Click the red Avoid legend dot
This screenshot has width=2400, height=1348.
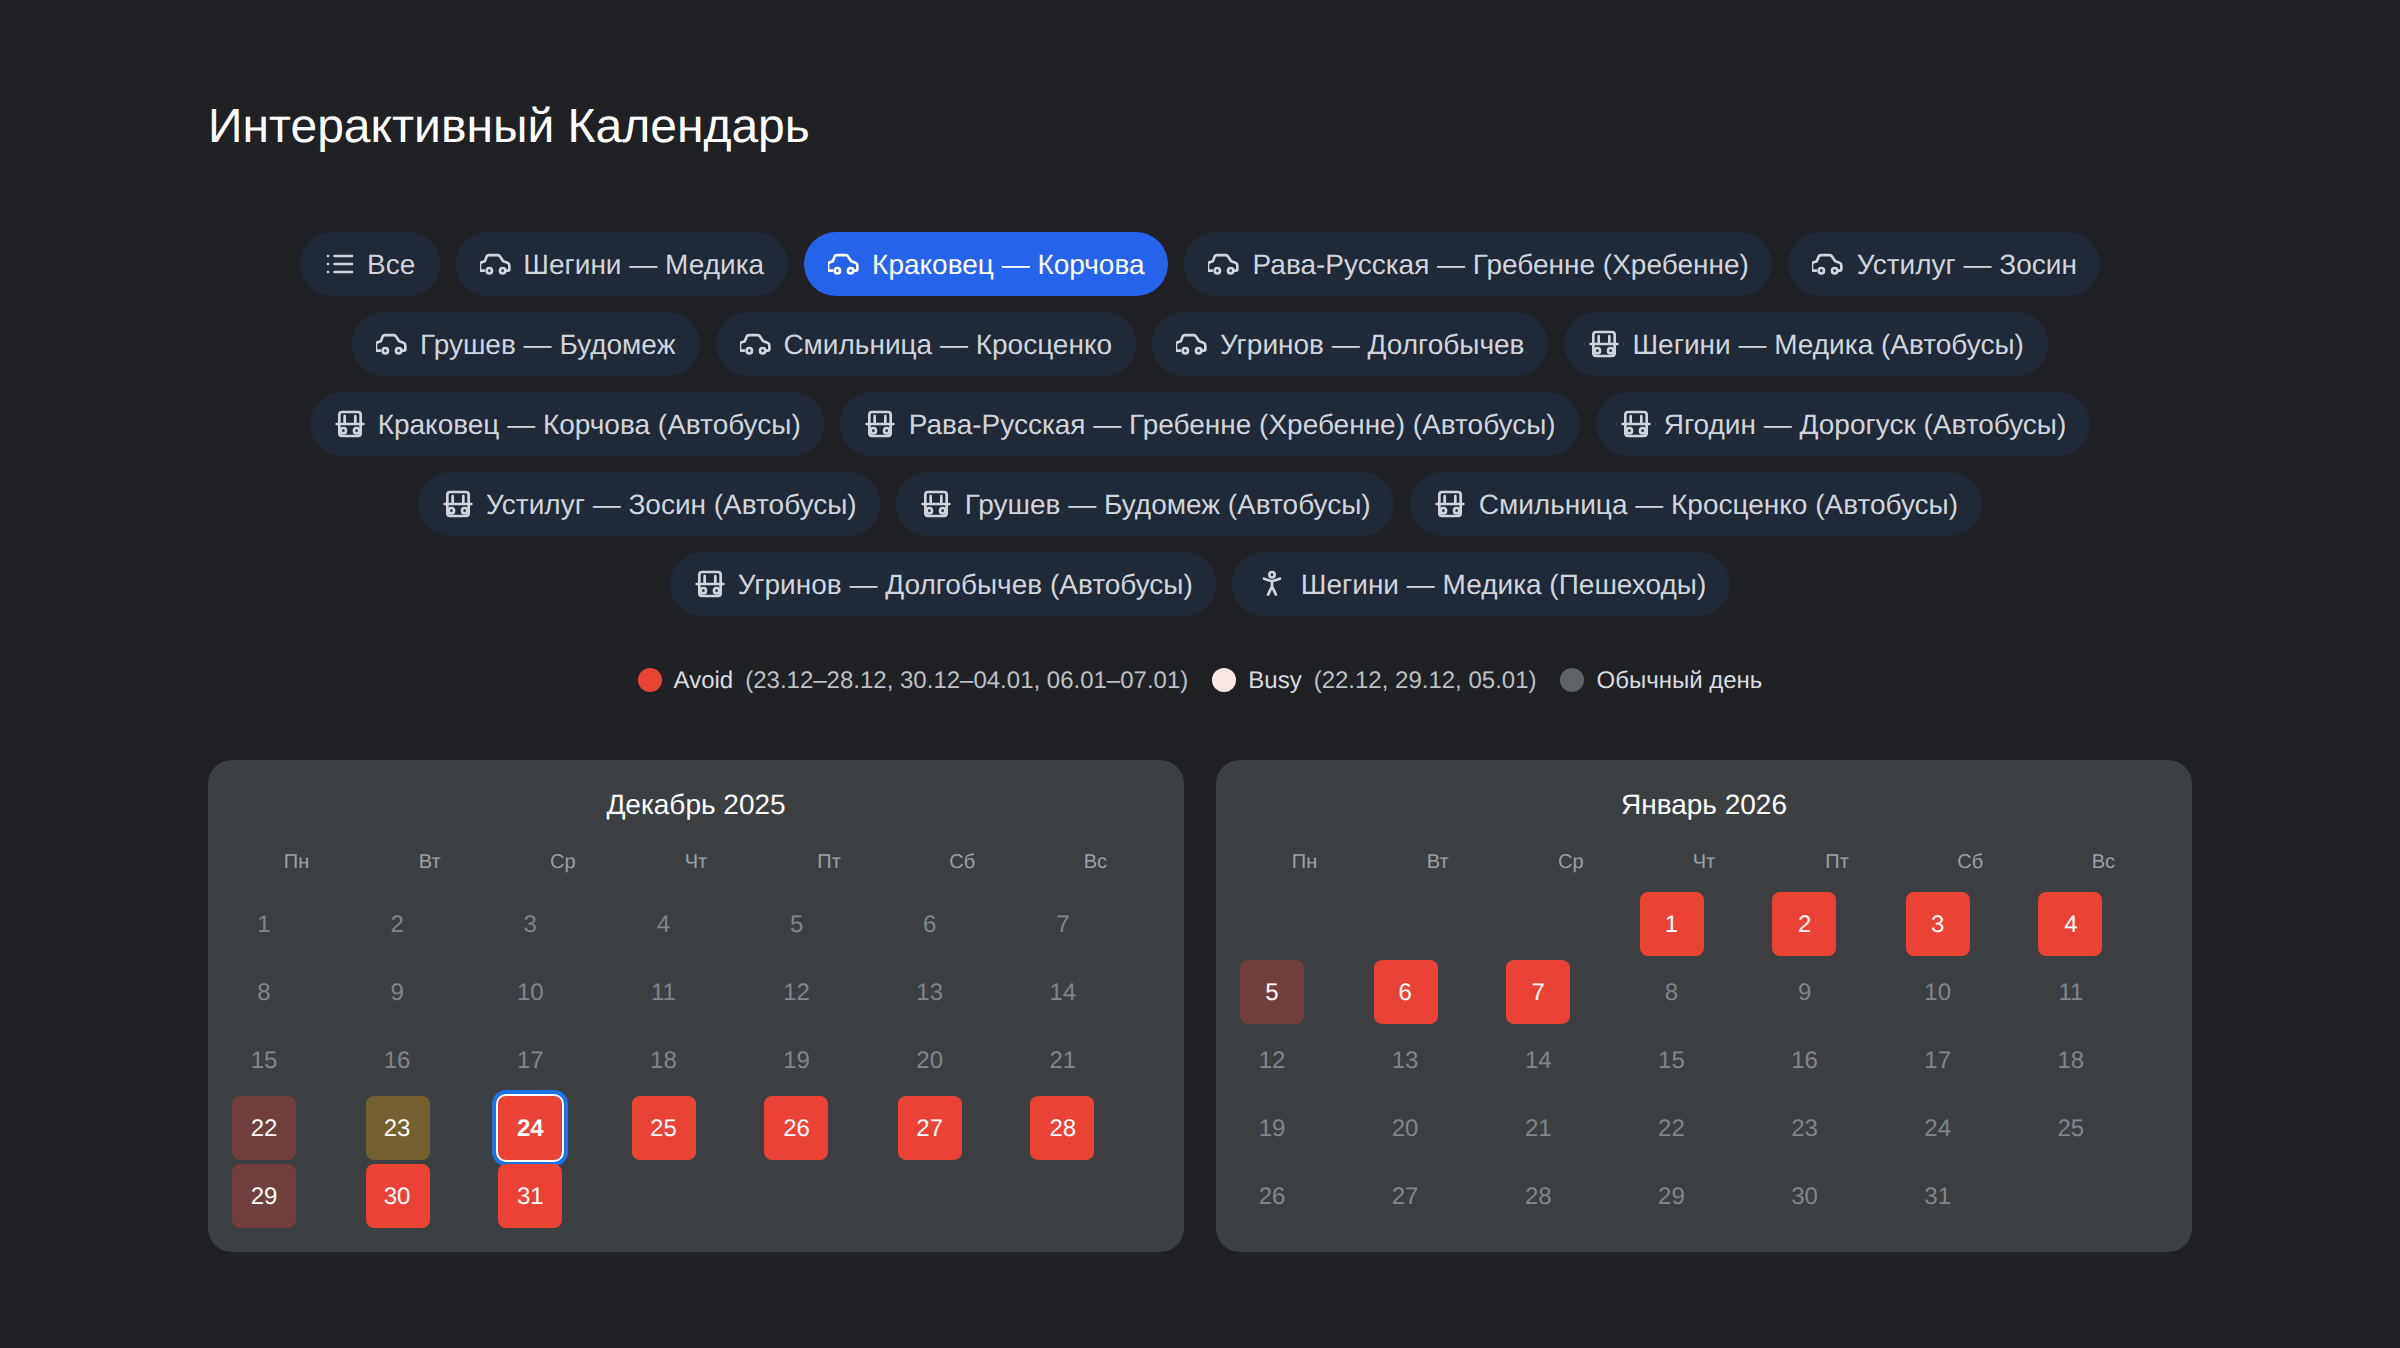tap(650, 680)
